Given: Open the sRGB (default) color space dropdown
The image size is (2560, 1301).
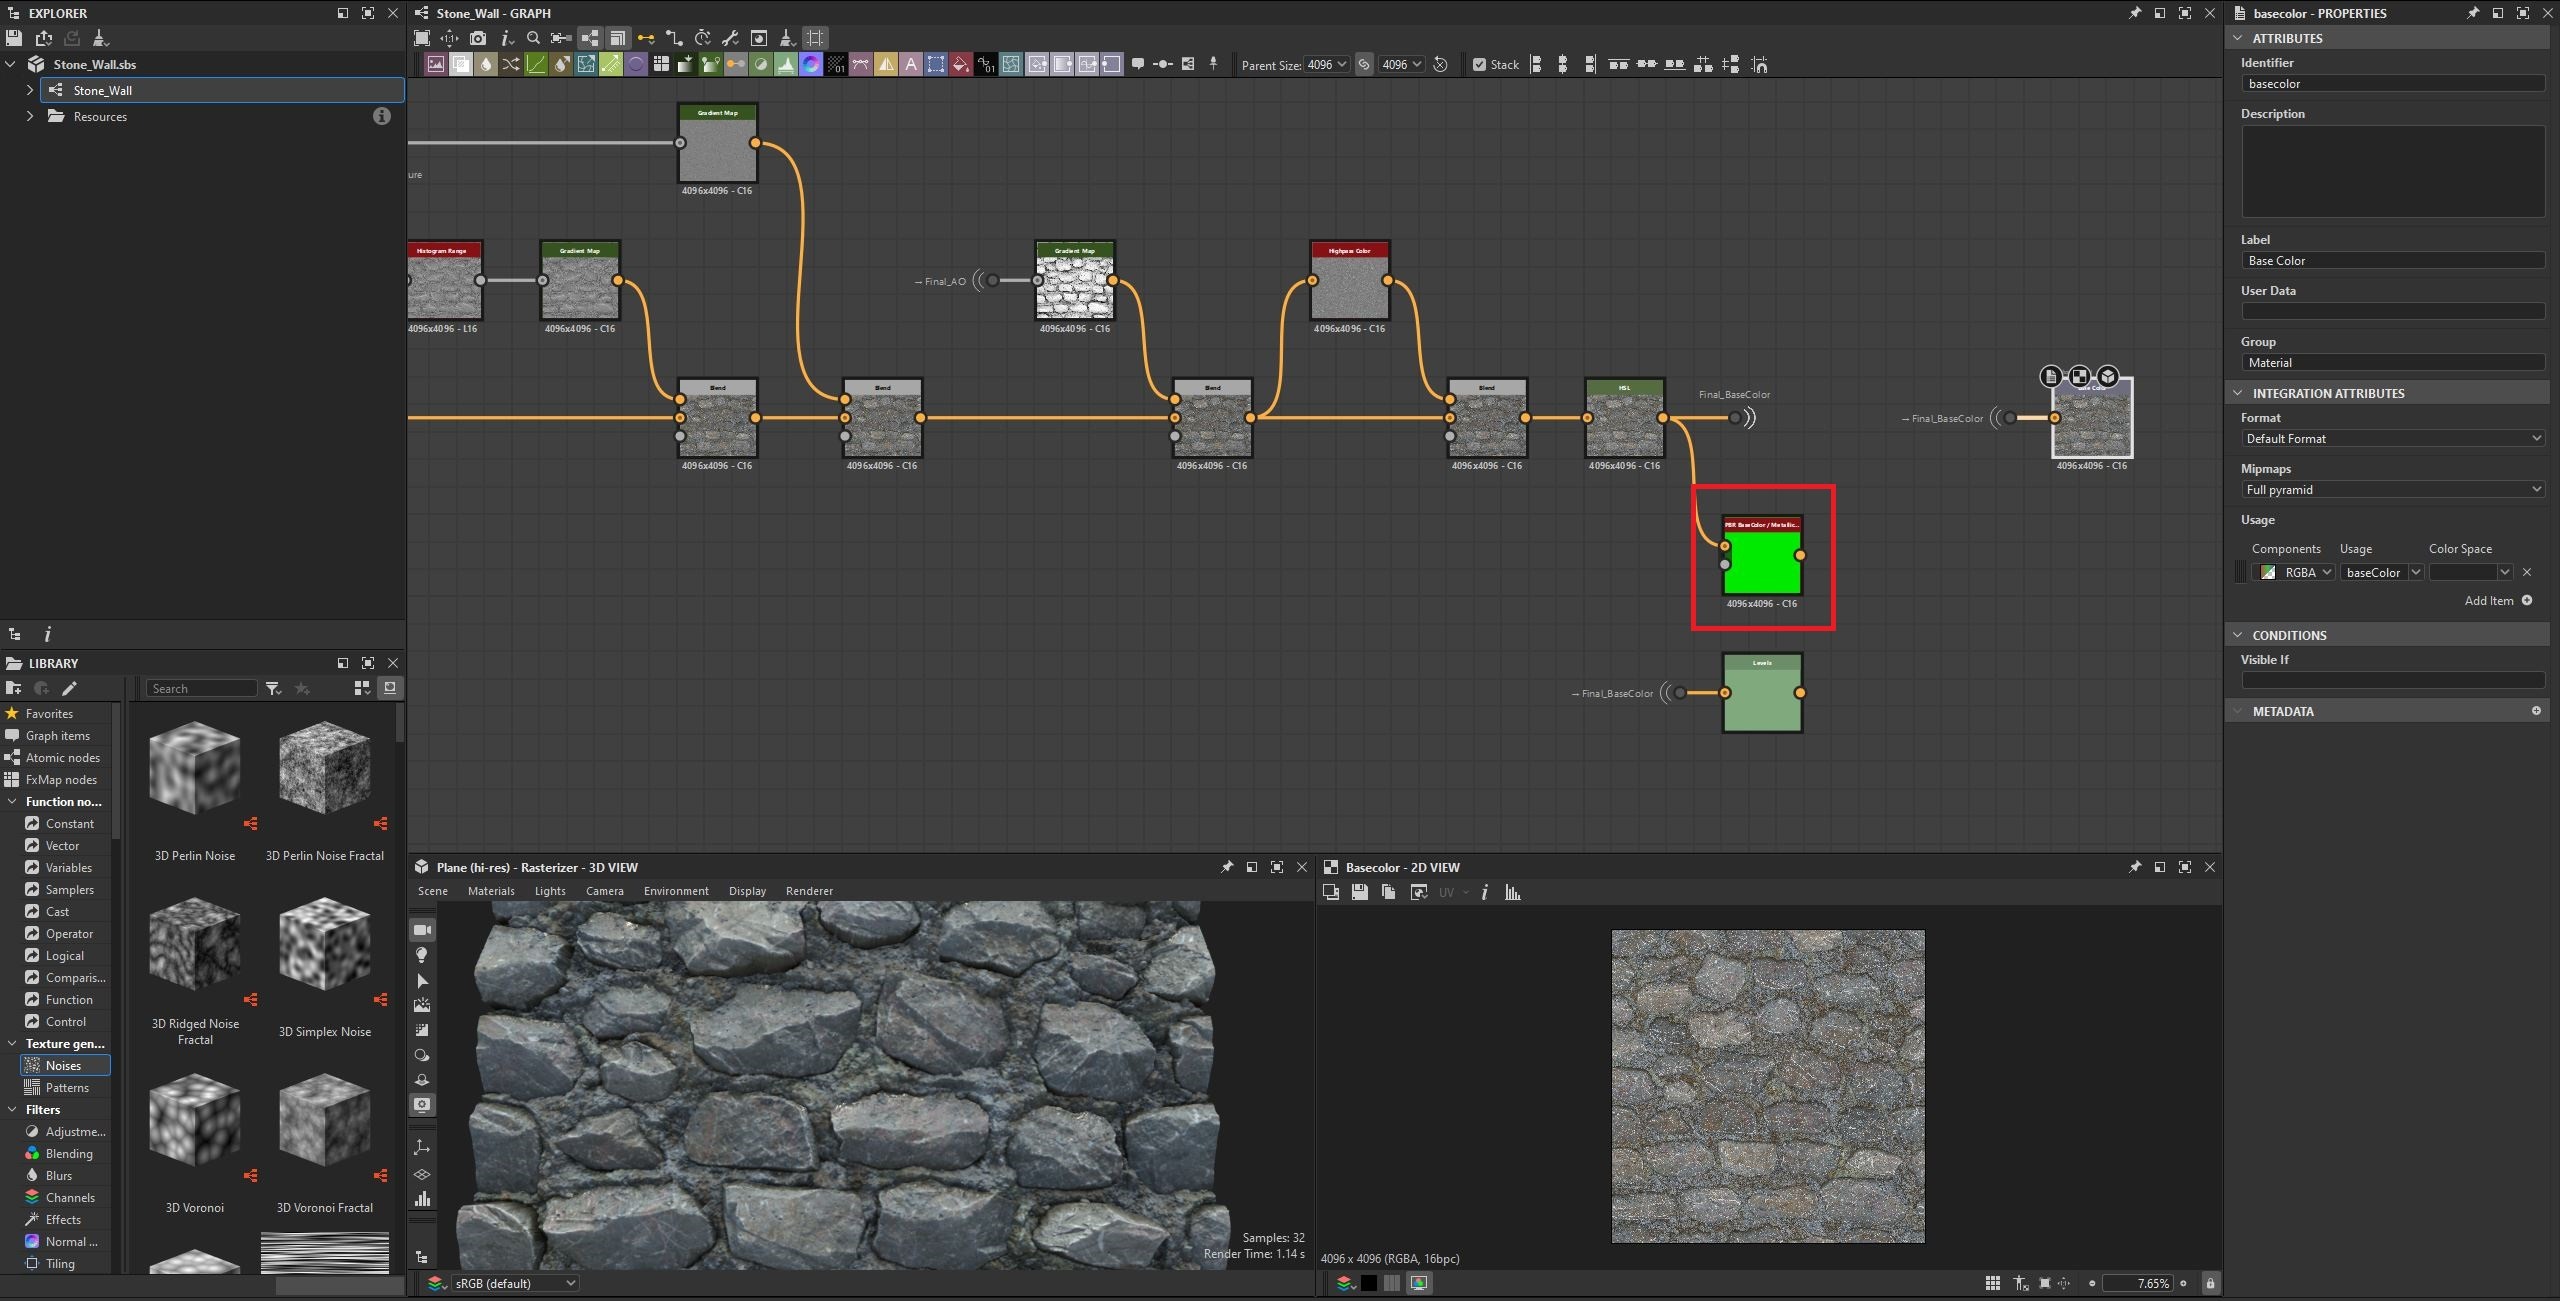Looking at the screenshot, I should (513, 1283).
